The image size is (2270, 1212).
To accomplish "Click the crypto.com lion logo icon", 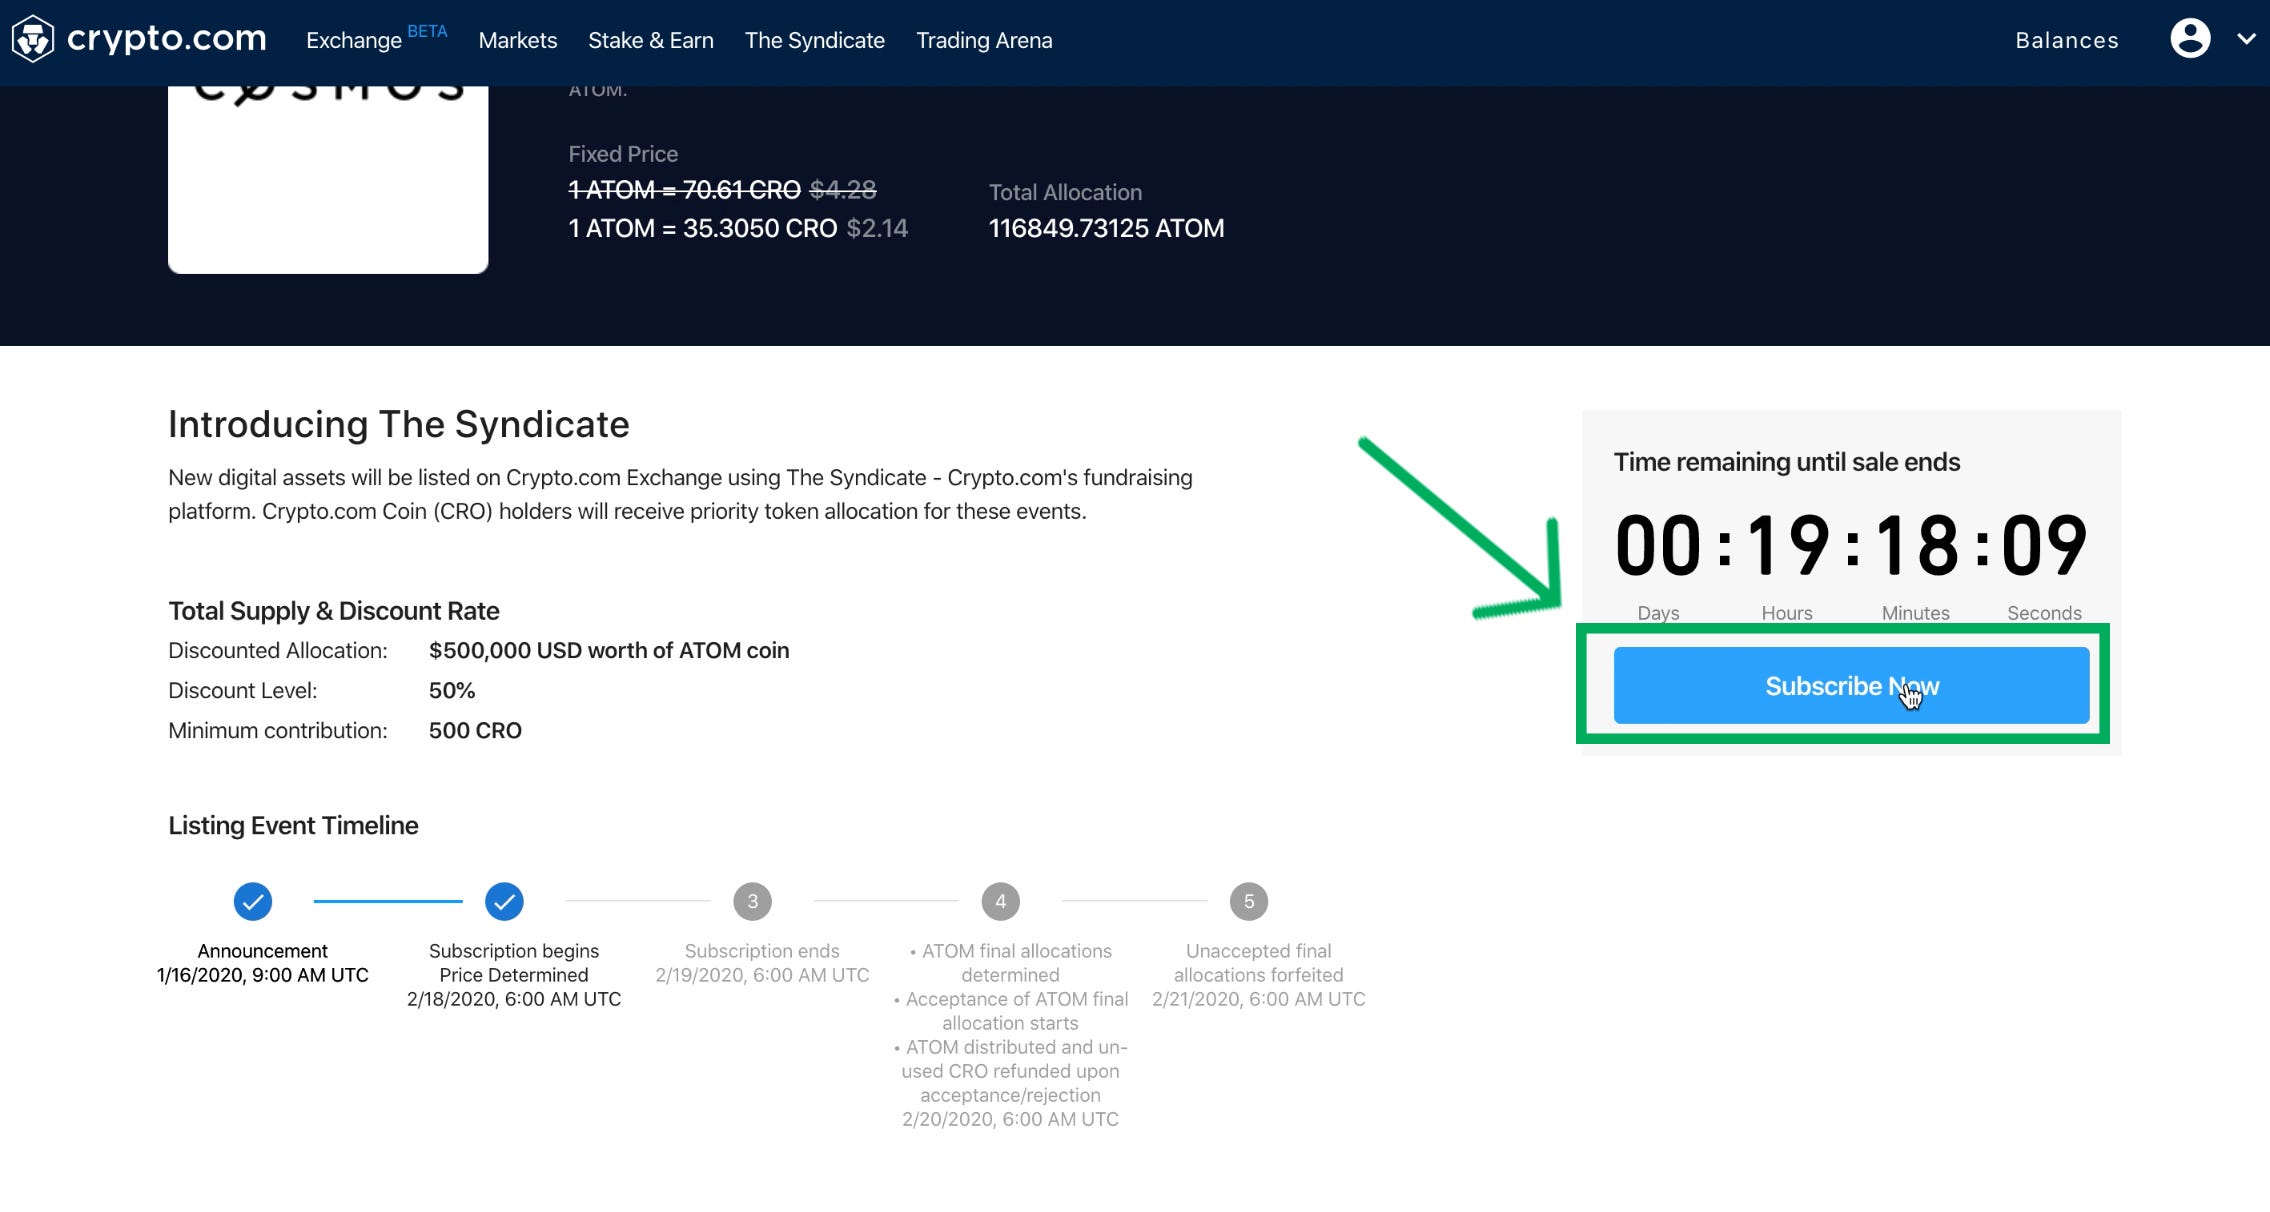I will click(33, 39).
